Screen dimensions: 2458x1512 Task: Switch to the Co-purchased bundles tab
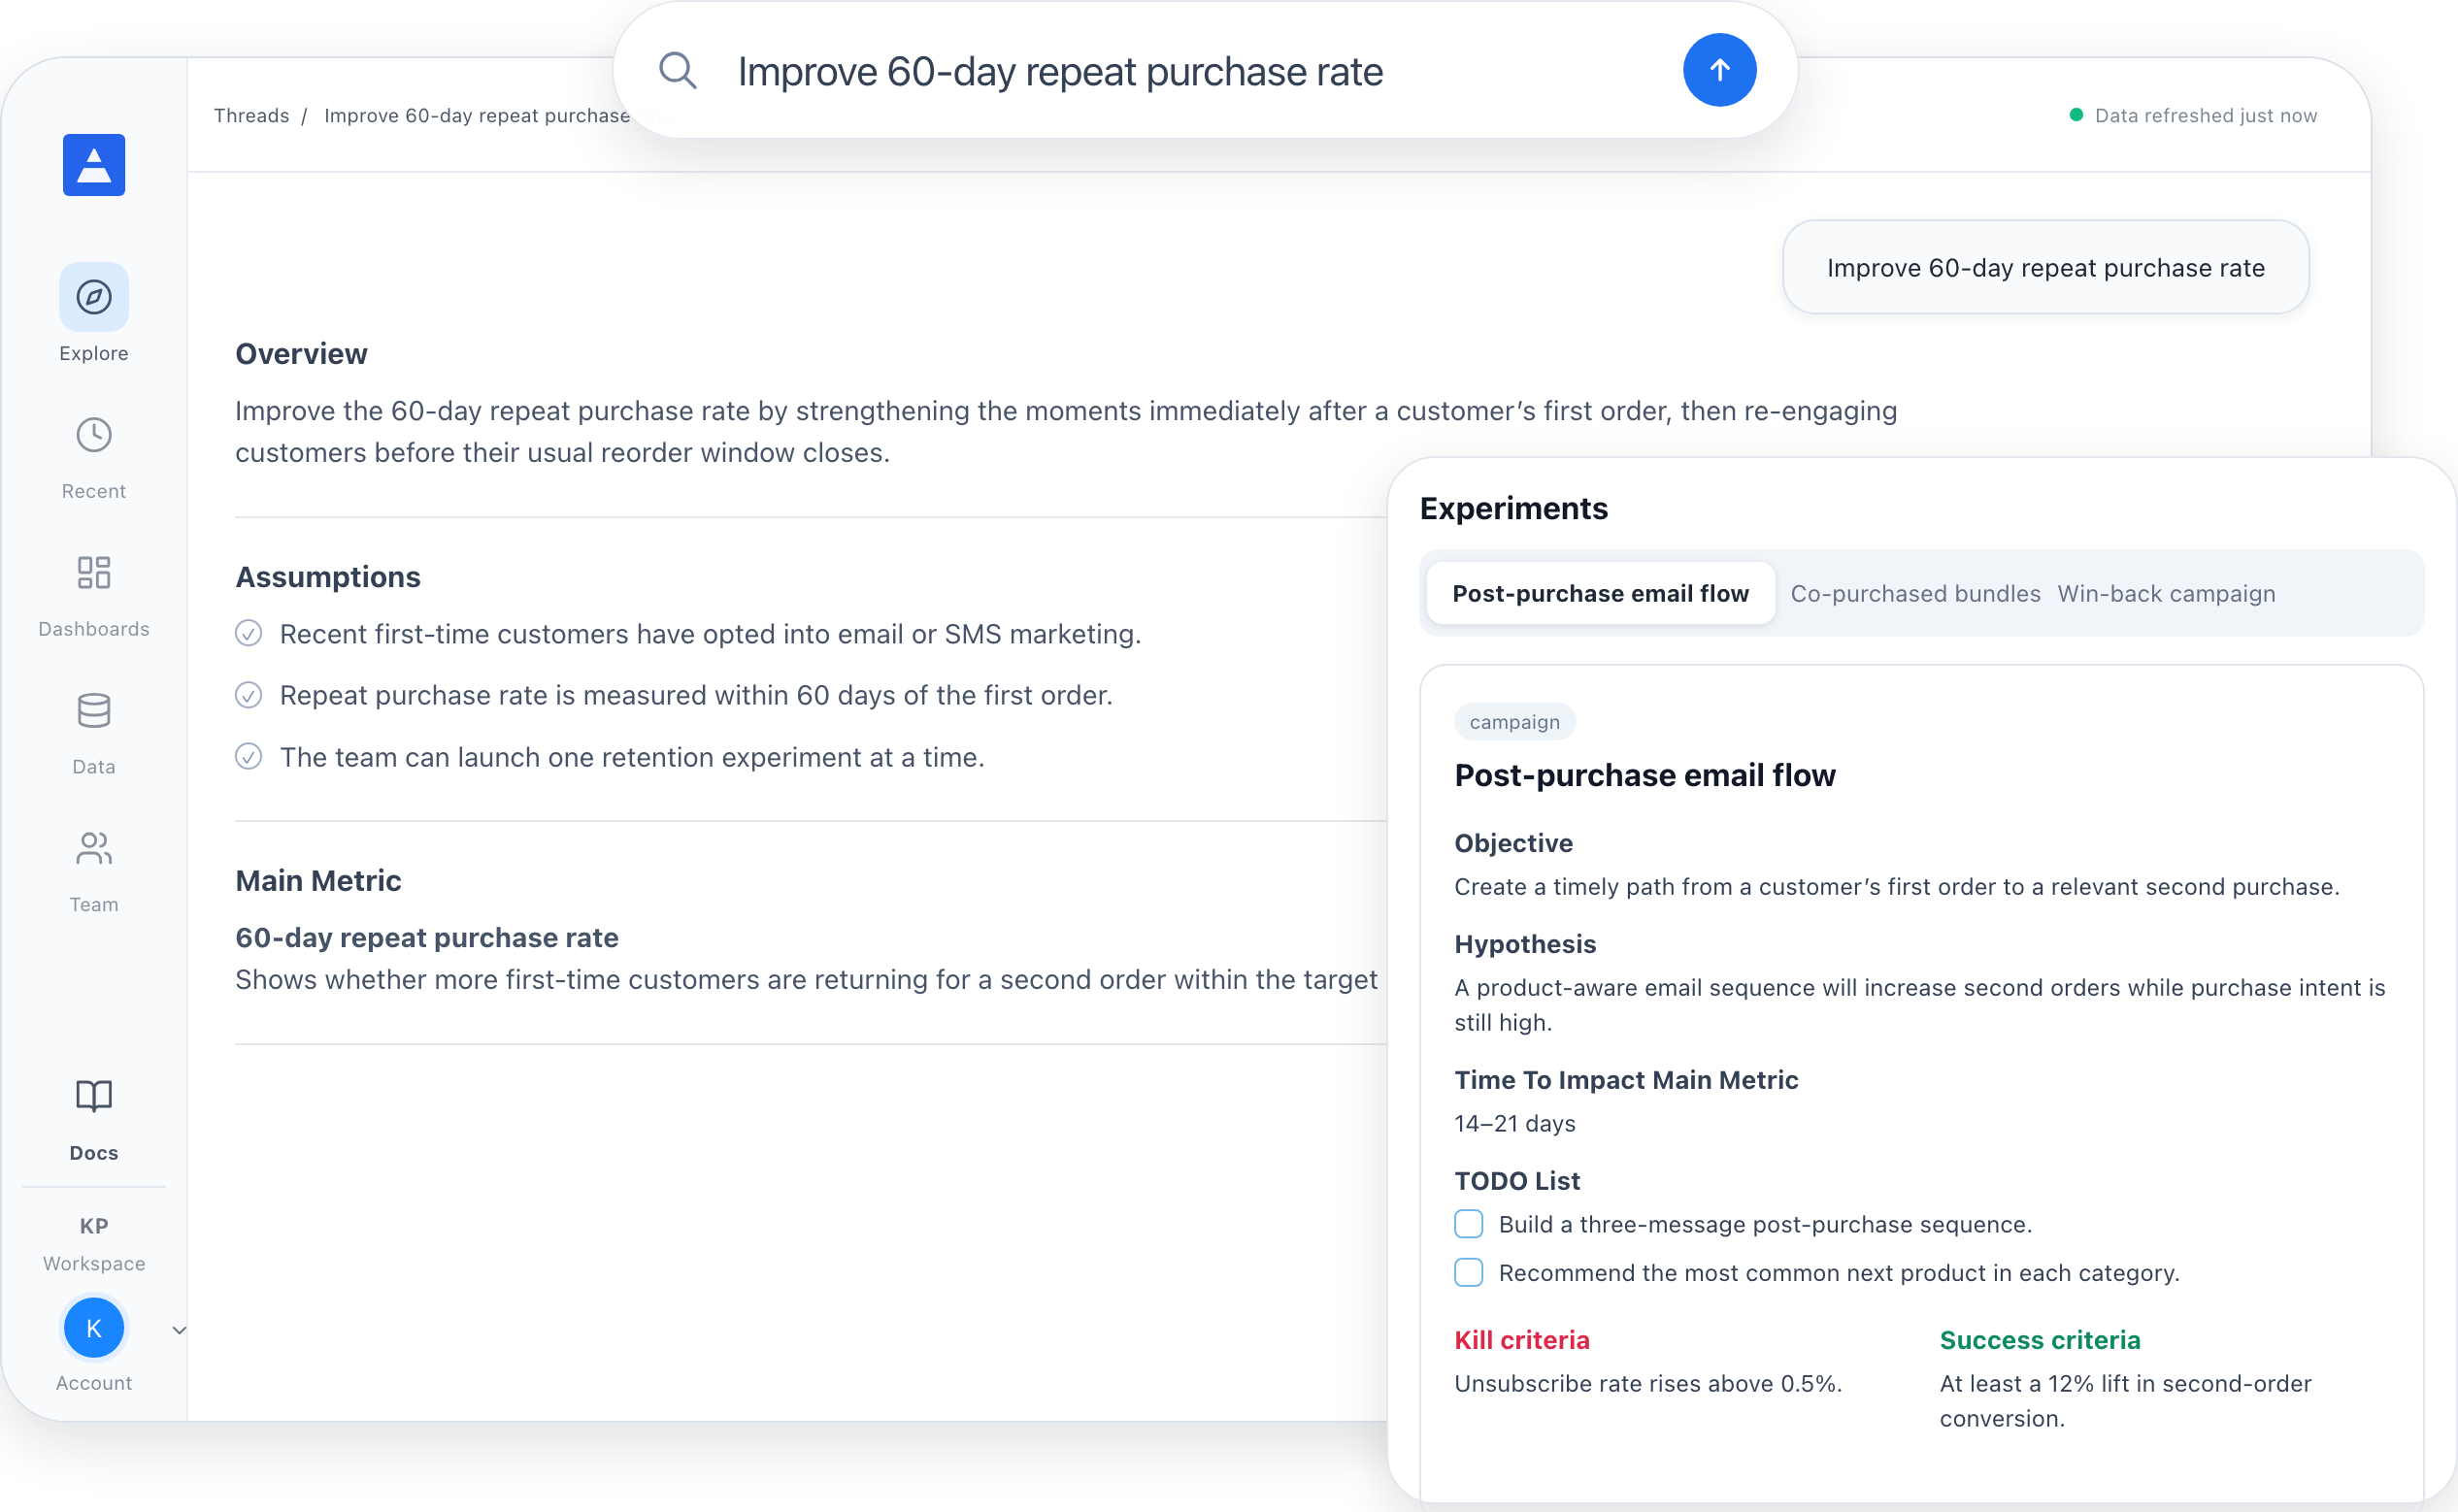click(1915, 594)
